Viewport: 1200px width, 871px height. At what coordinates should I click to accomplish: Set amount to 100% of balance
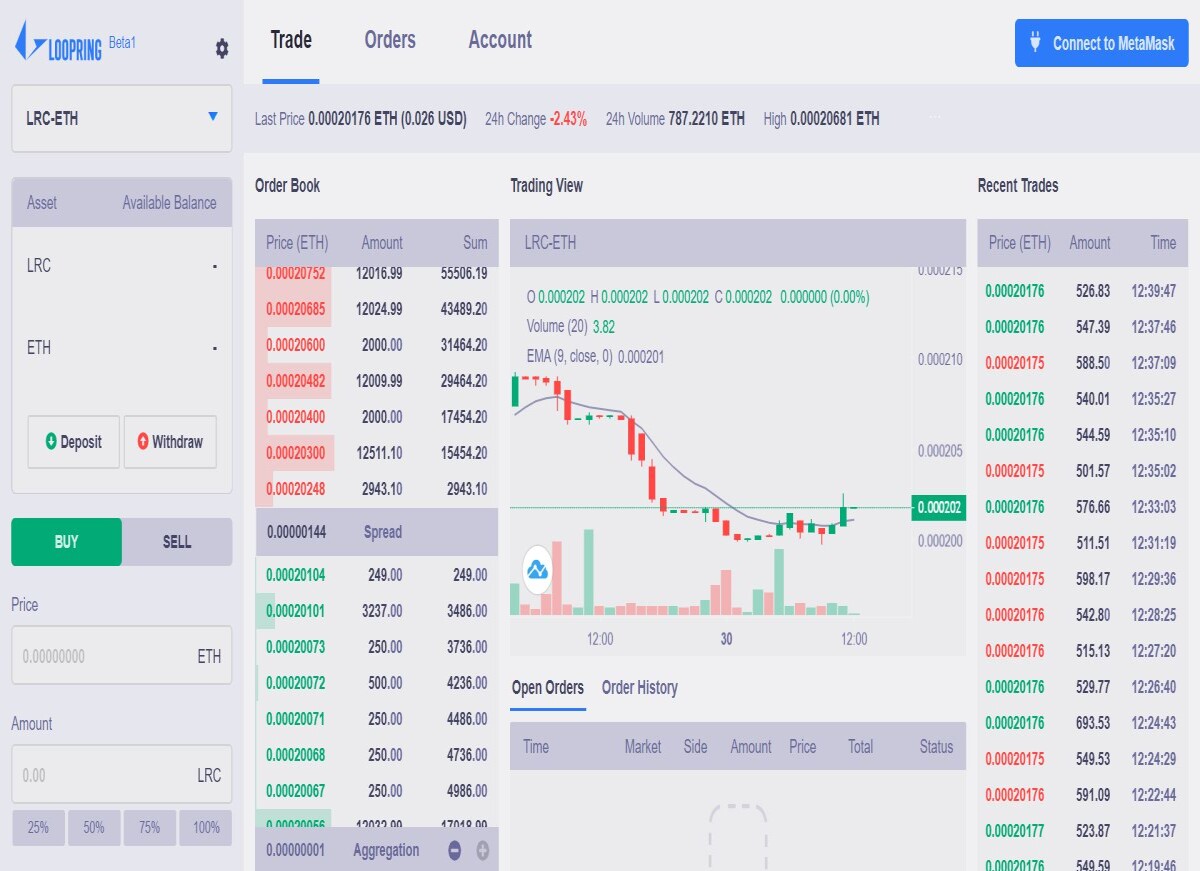pos(206,828)
